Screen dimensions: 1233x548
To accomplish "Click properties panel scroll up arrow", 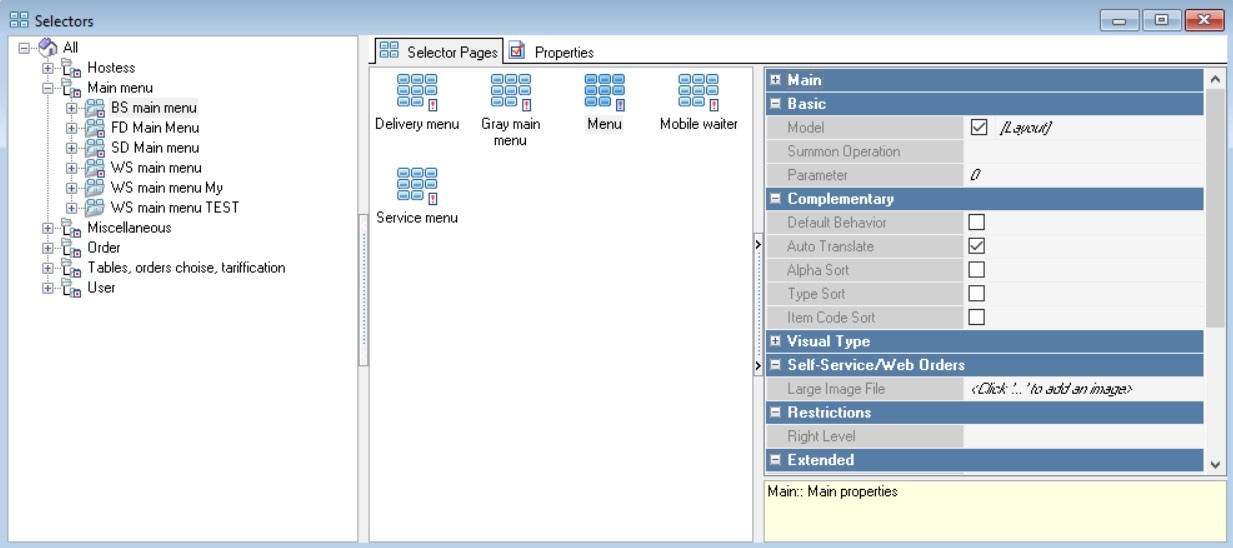I will [x=1215, y=78].
